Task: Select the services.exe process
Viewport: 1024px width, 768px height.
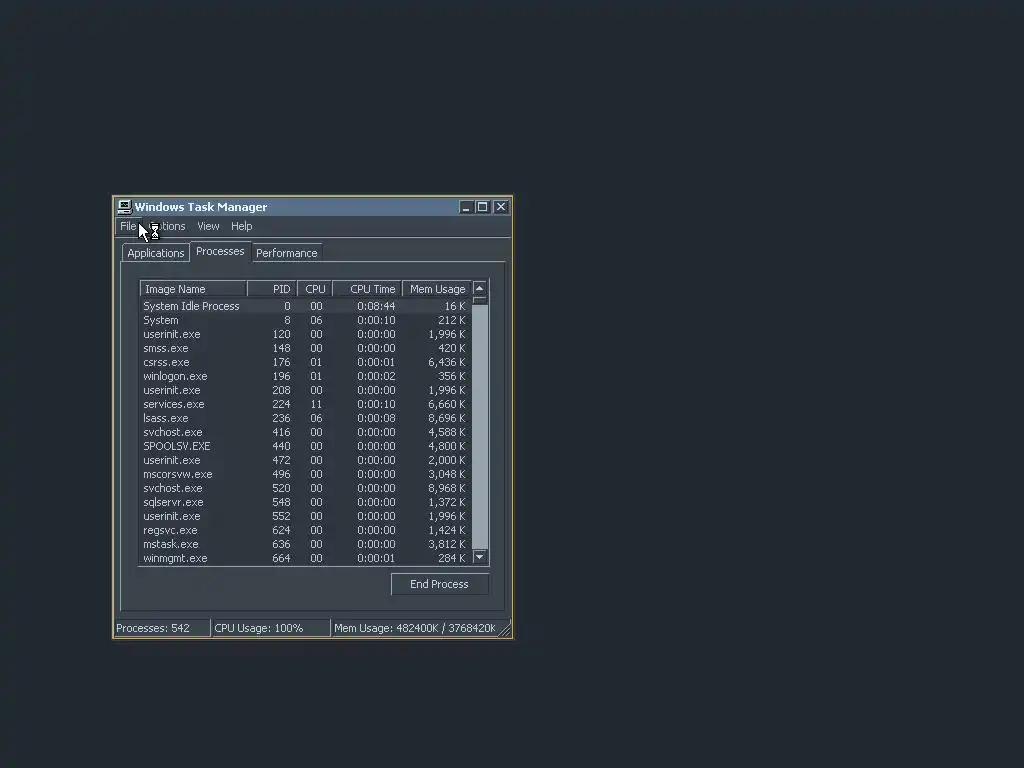Action: pos(305,404)
